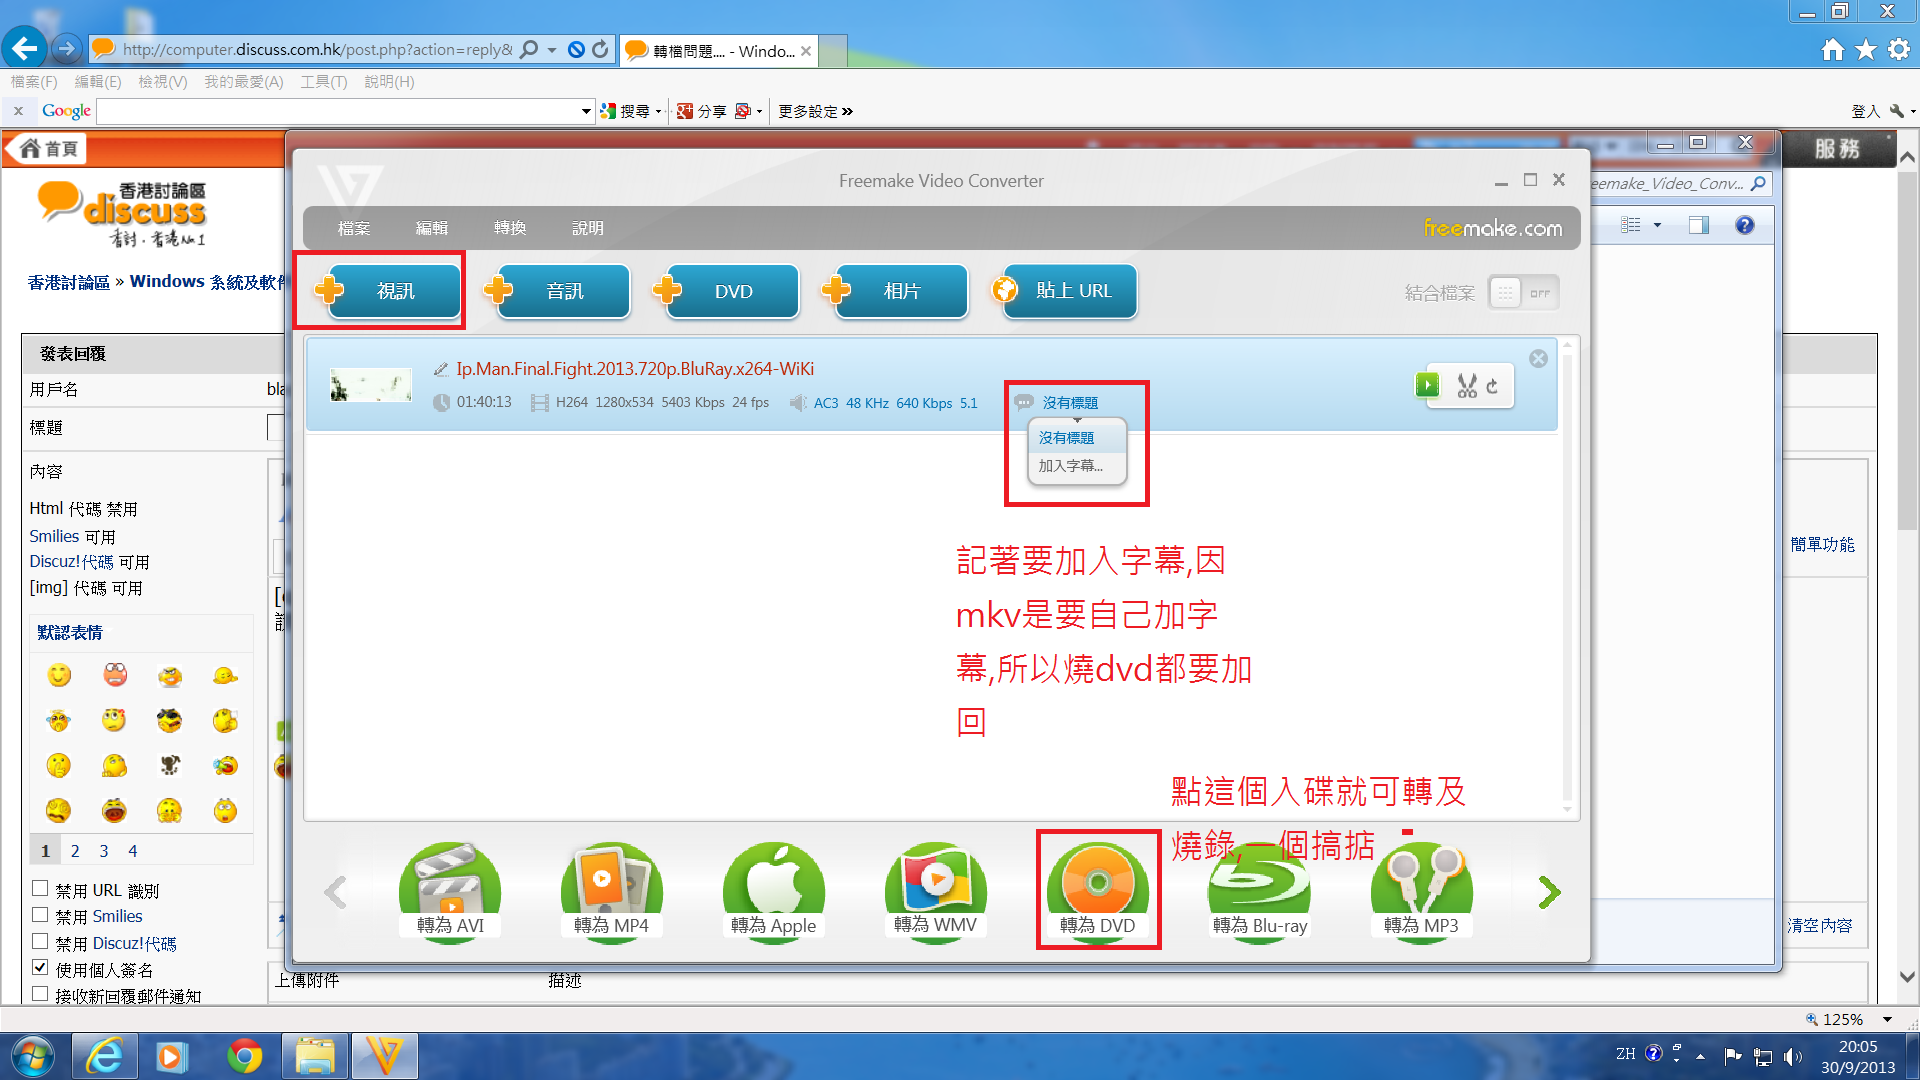Convert using 轉為 Blu-ray icon

tap(1260, 891)
